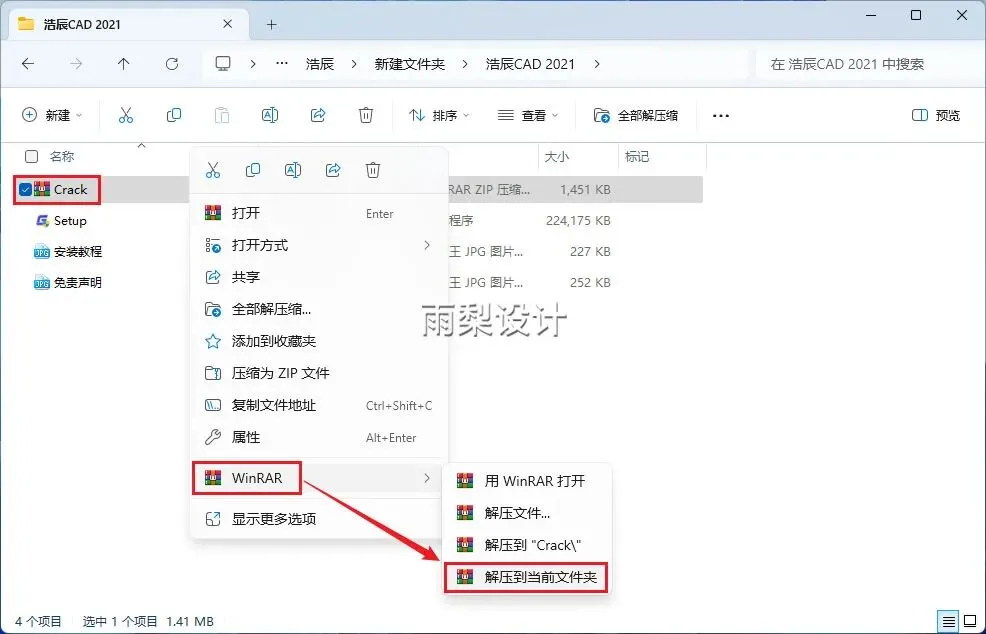Expand chevron after the monitor icon

253,64
